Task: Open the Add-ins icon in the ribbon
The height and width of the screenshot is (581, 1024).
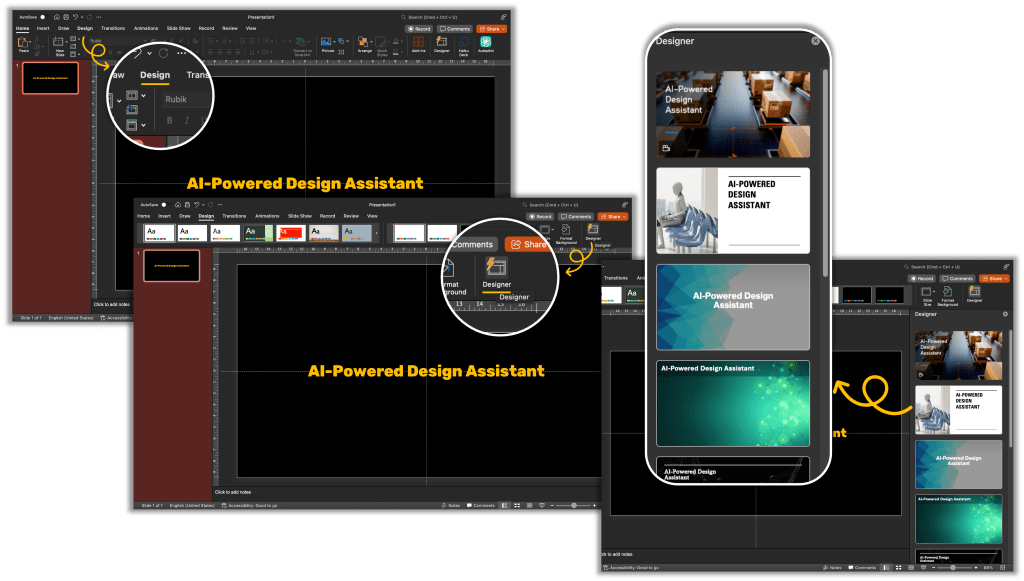Action: pos(418,43)
